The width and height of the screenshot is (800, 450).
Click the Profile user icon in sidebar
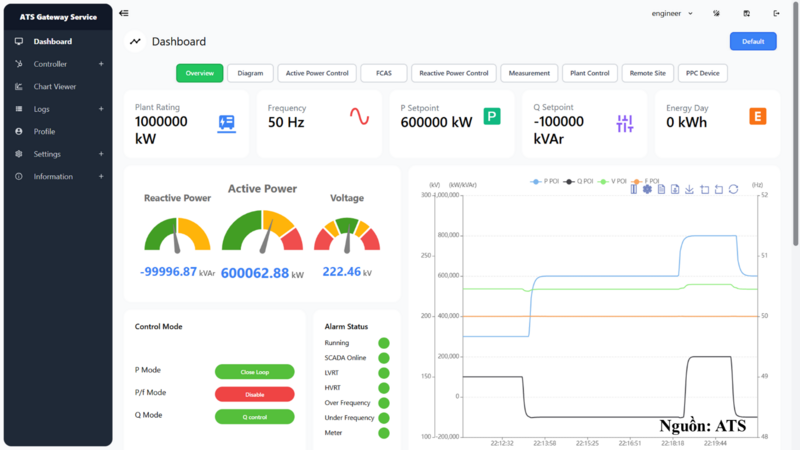click(19, 131)
